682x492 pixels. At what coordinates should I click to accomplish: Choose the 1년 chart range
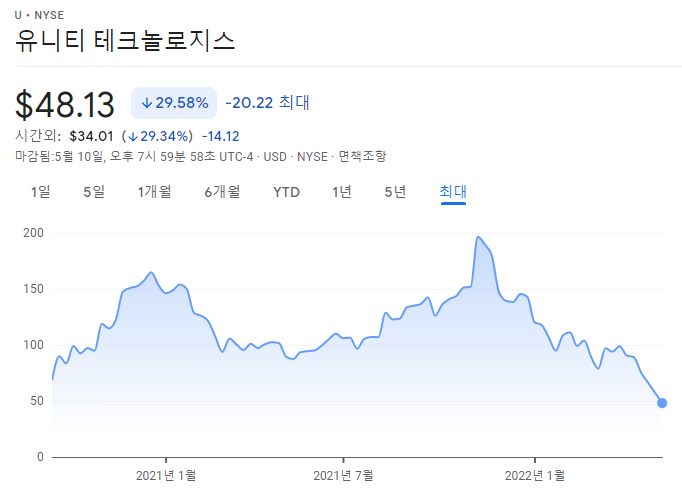(x=342, y=192)
